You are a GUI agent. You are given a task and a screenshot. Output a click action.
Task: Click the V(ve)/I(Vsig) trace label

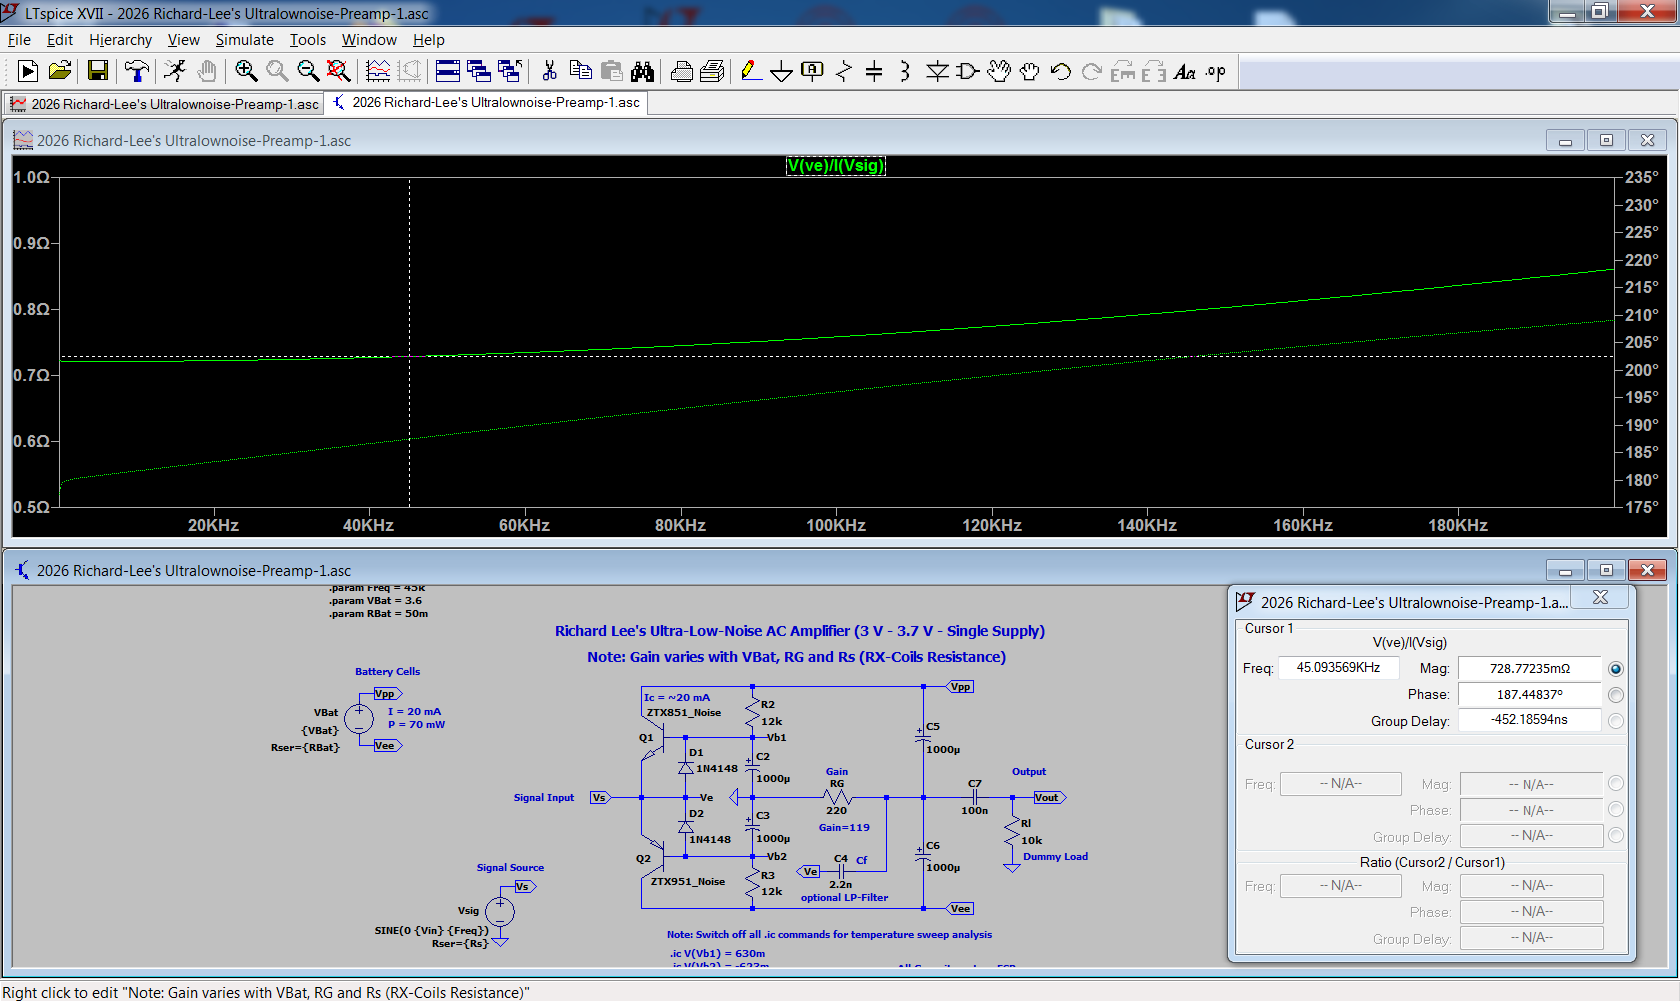tap(836, 166)
